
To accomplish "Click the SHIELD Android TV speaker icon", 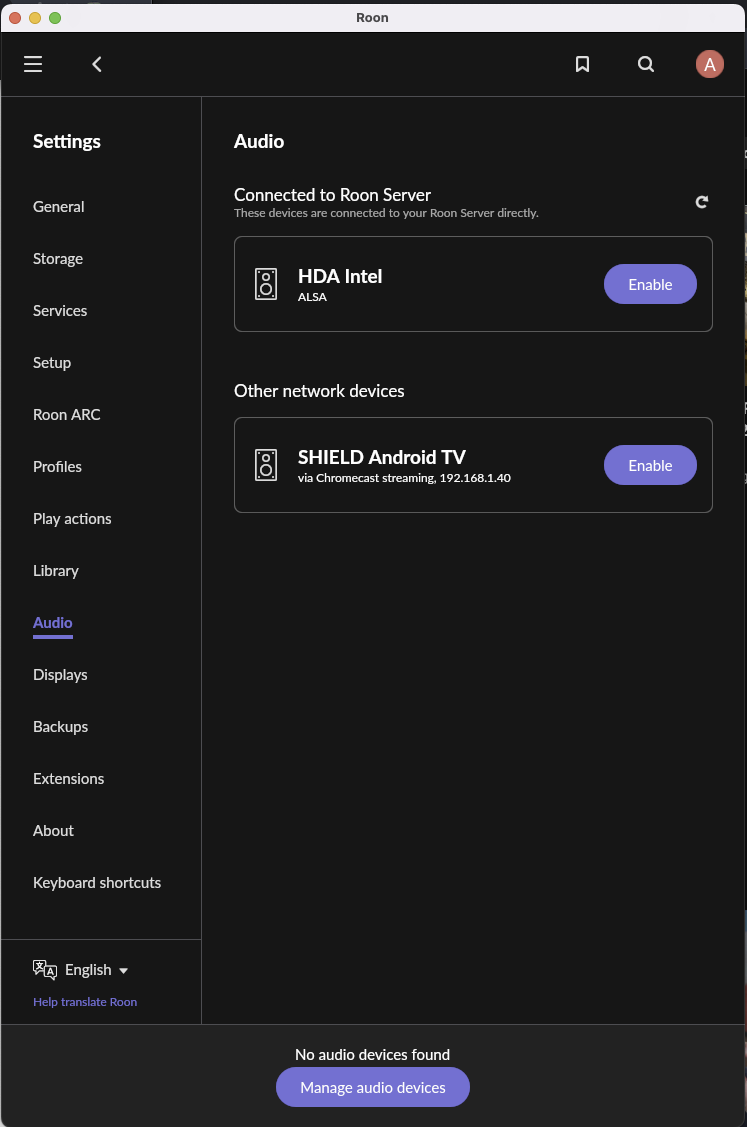I will (x=266, y=465).
